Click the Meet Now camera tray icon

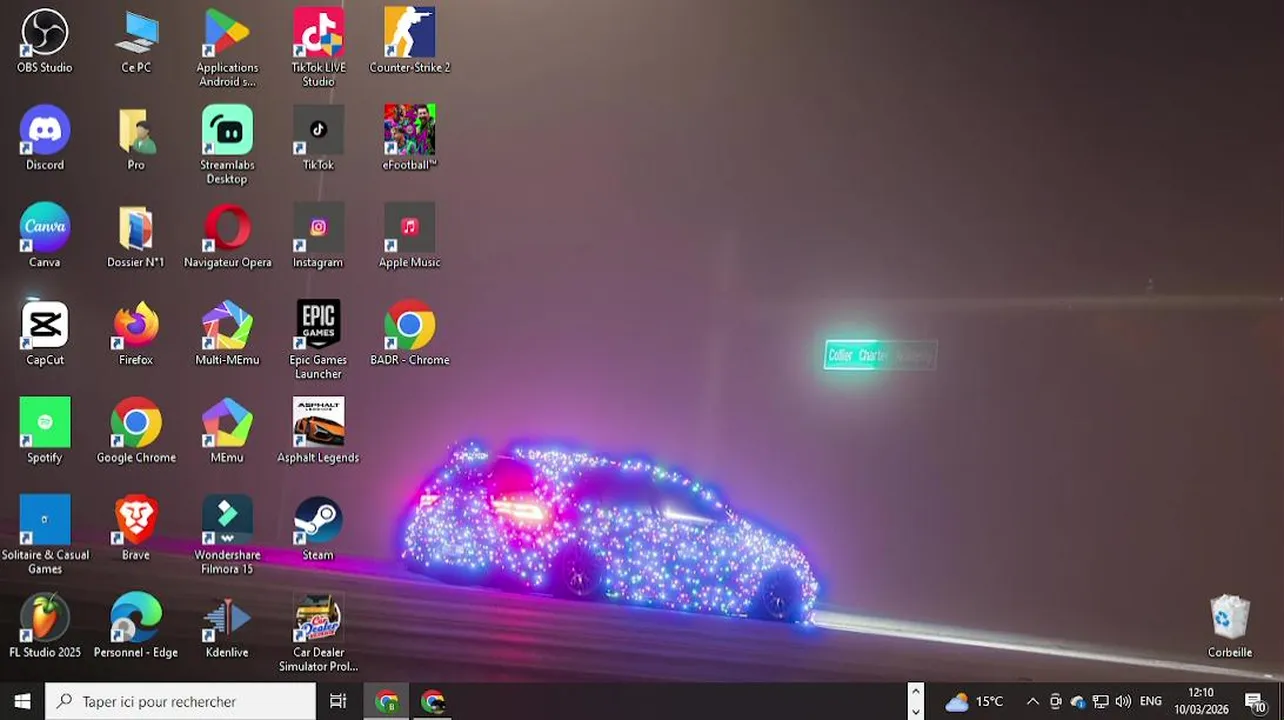pyautogui.click(x=1056, y=701)
